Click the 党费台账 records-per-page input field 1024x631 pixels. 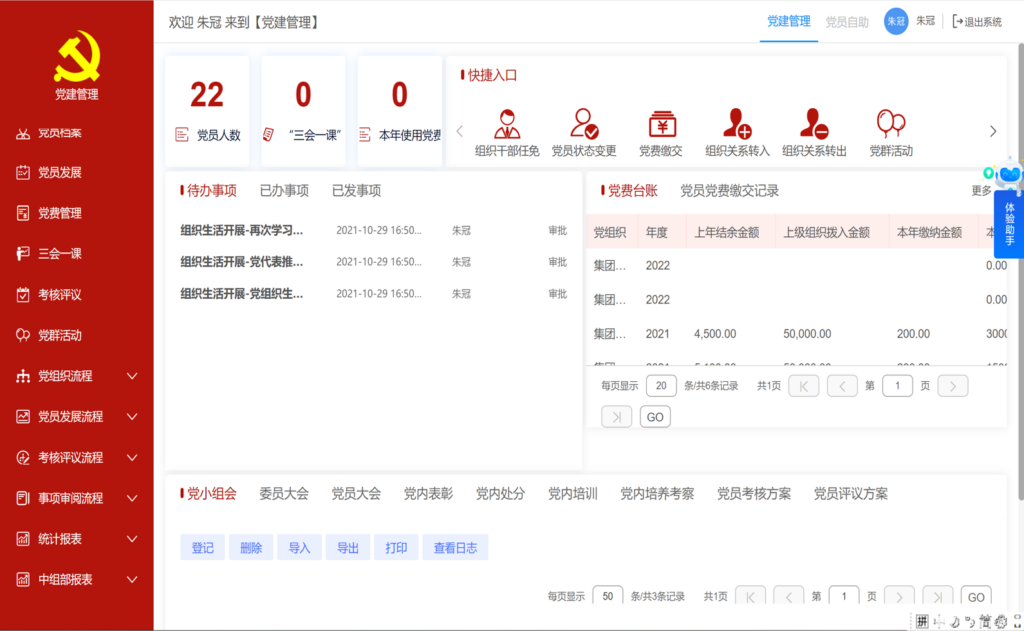click(x=661, y=386)
